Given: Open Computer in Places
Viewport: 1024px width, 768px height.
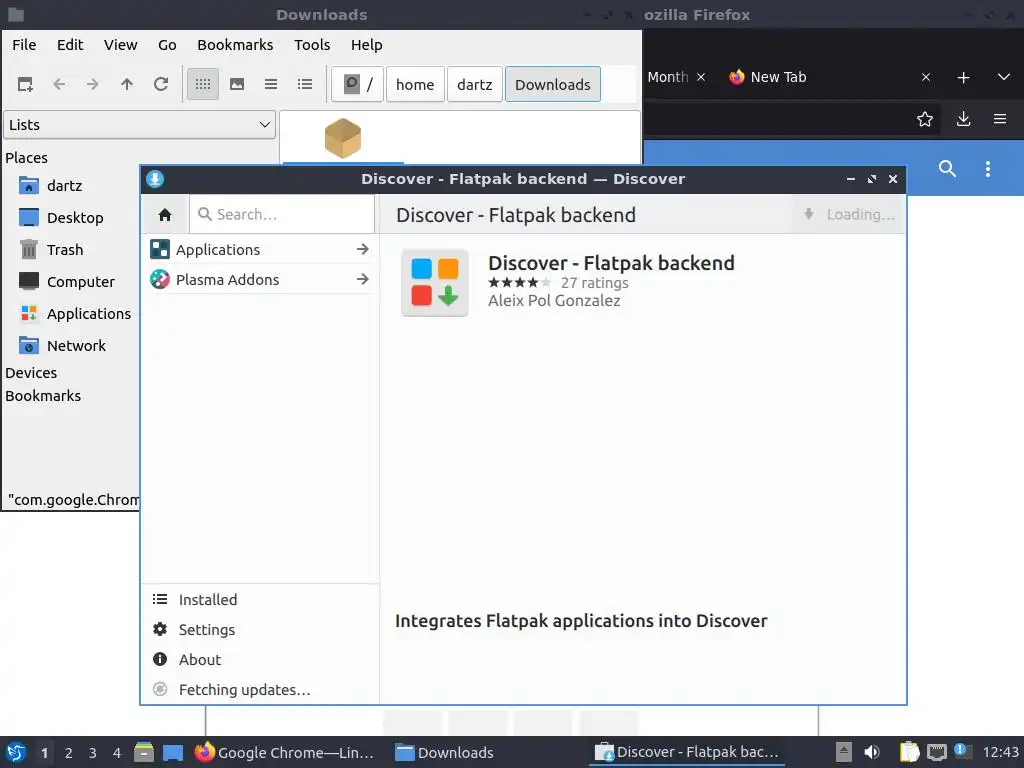Looking at the screenshot, I should coord(67,282).
